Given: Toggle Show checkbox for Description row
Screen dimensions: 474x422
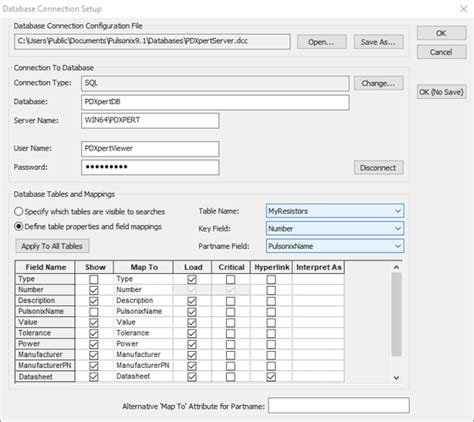Looking at the screenshot, I should (94, 301).
